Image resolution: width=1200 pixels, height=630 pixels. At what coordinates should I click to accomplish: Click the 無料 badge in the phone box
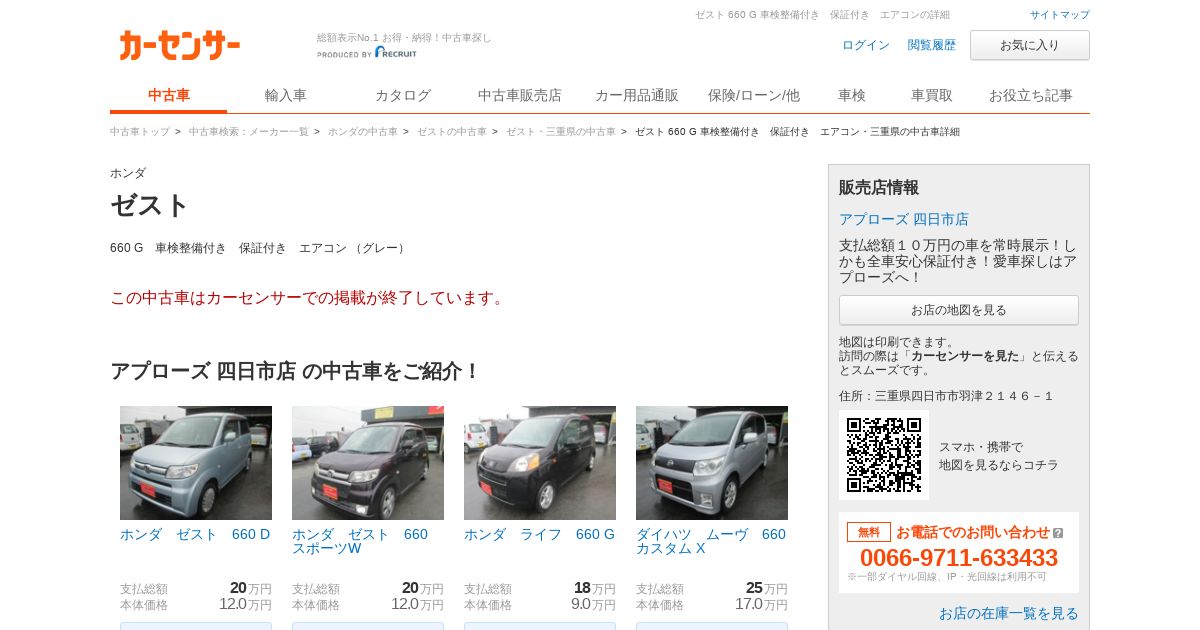(x=868, y=532)
